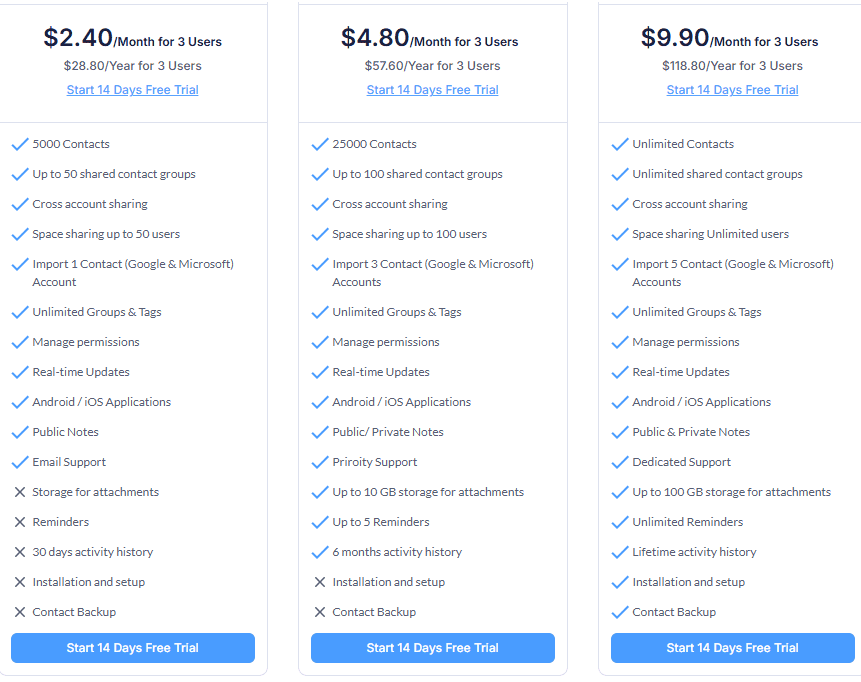Open the $9.90 plan free trial link
The height and width of the screenshot is (682, 861).
pos(732,89)
